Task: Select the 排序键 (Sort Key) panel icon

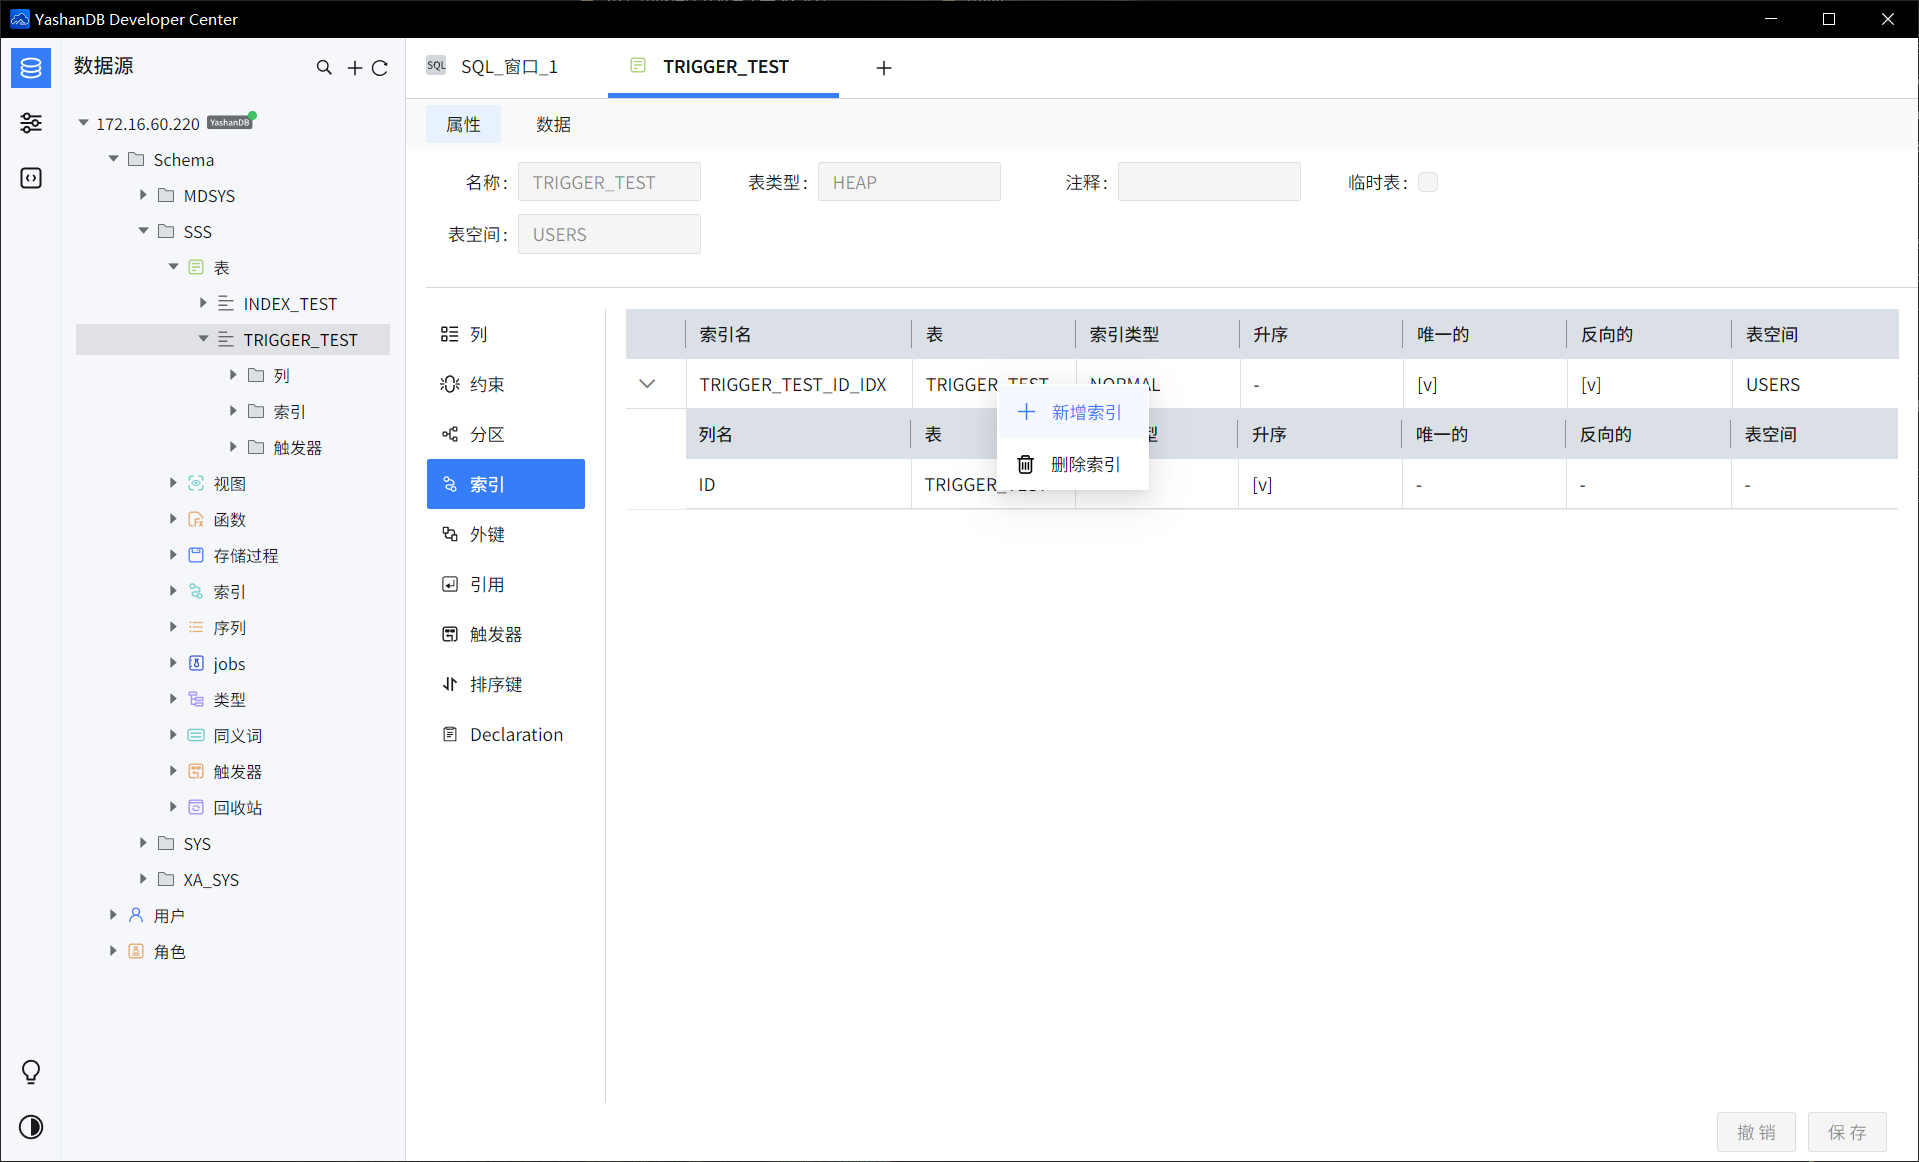Action: [x=452, y=684]
